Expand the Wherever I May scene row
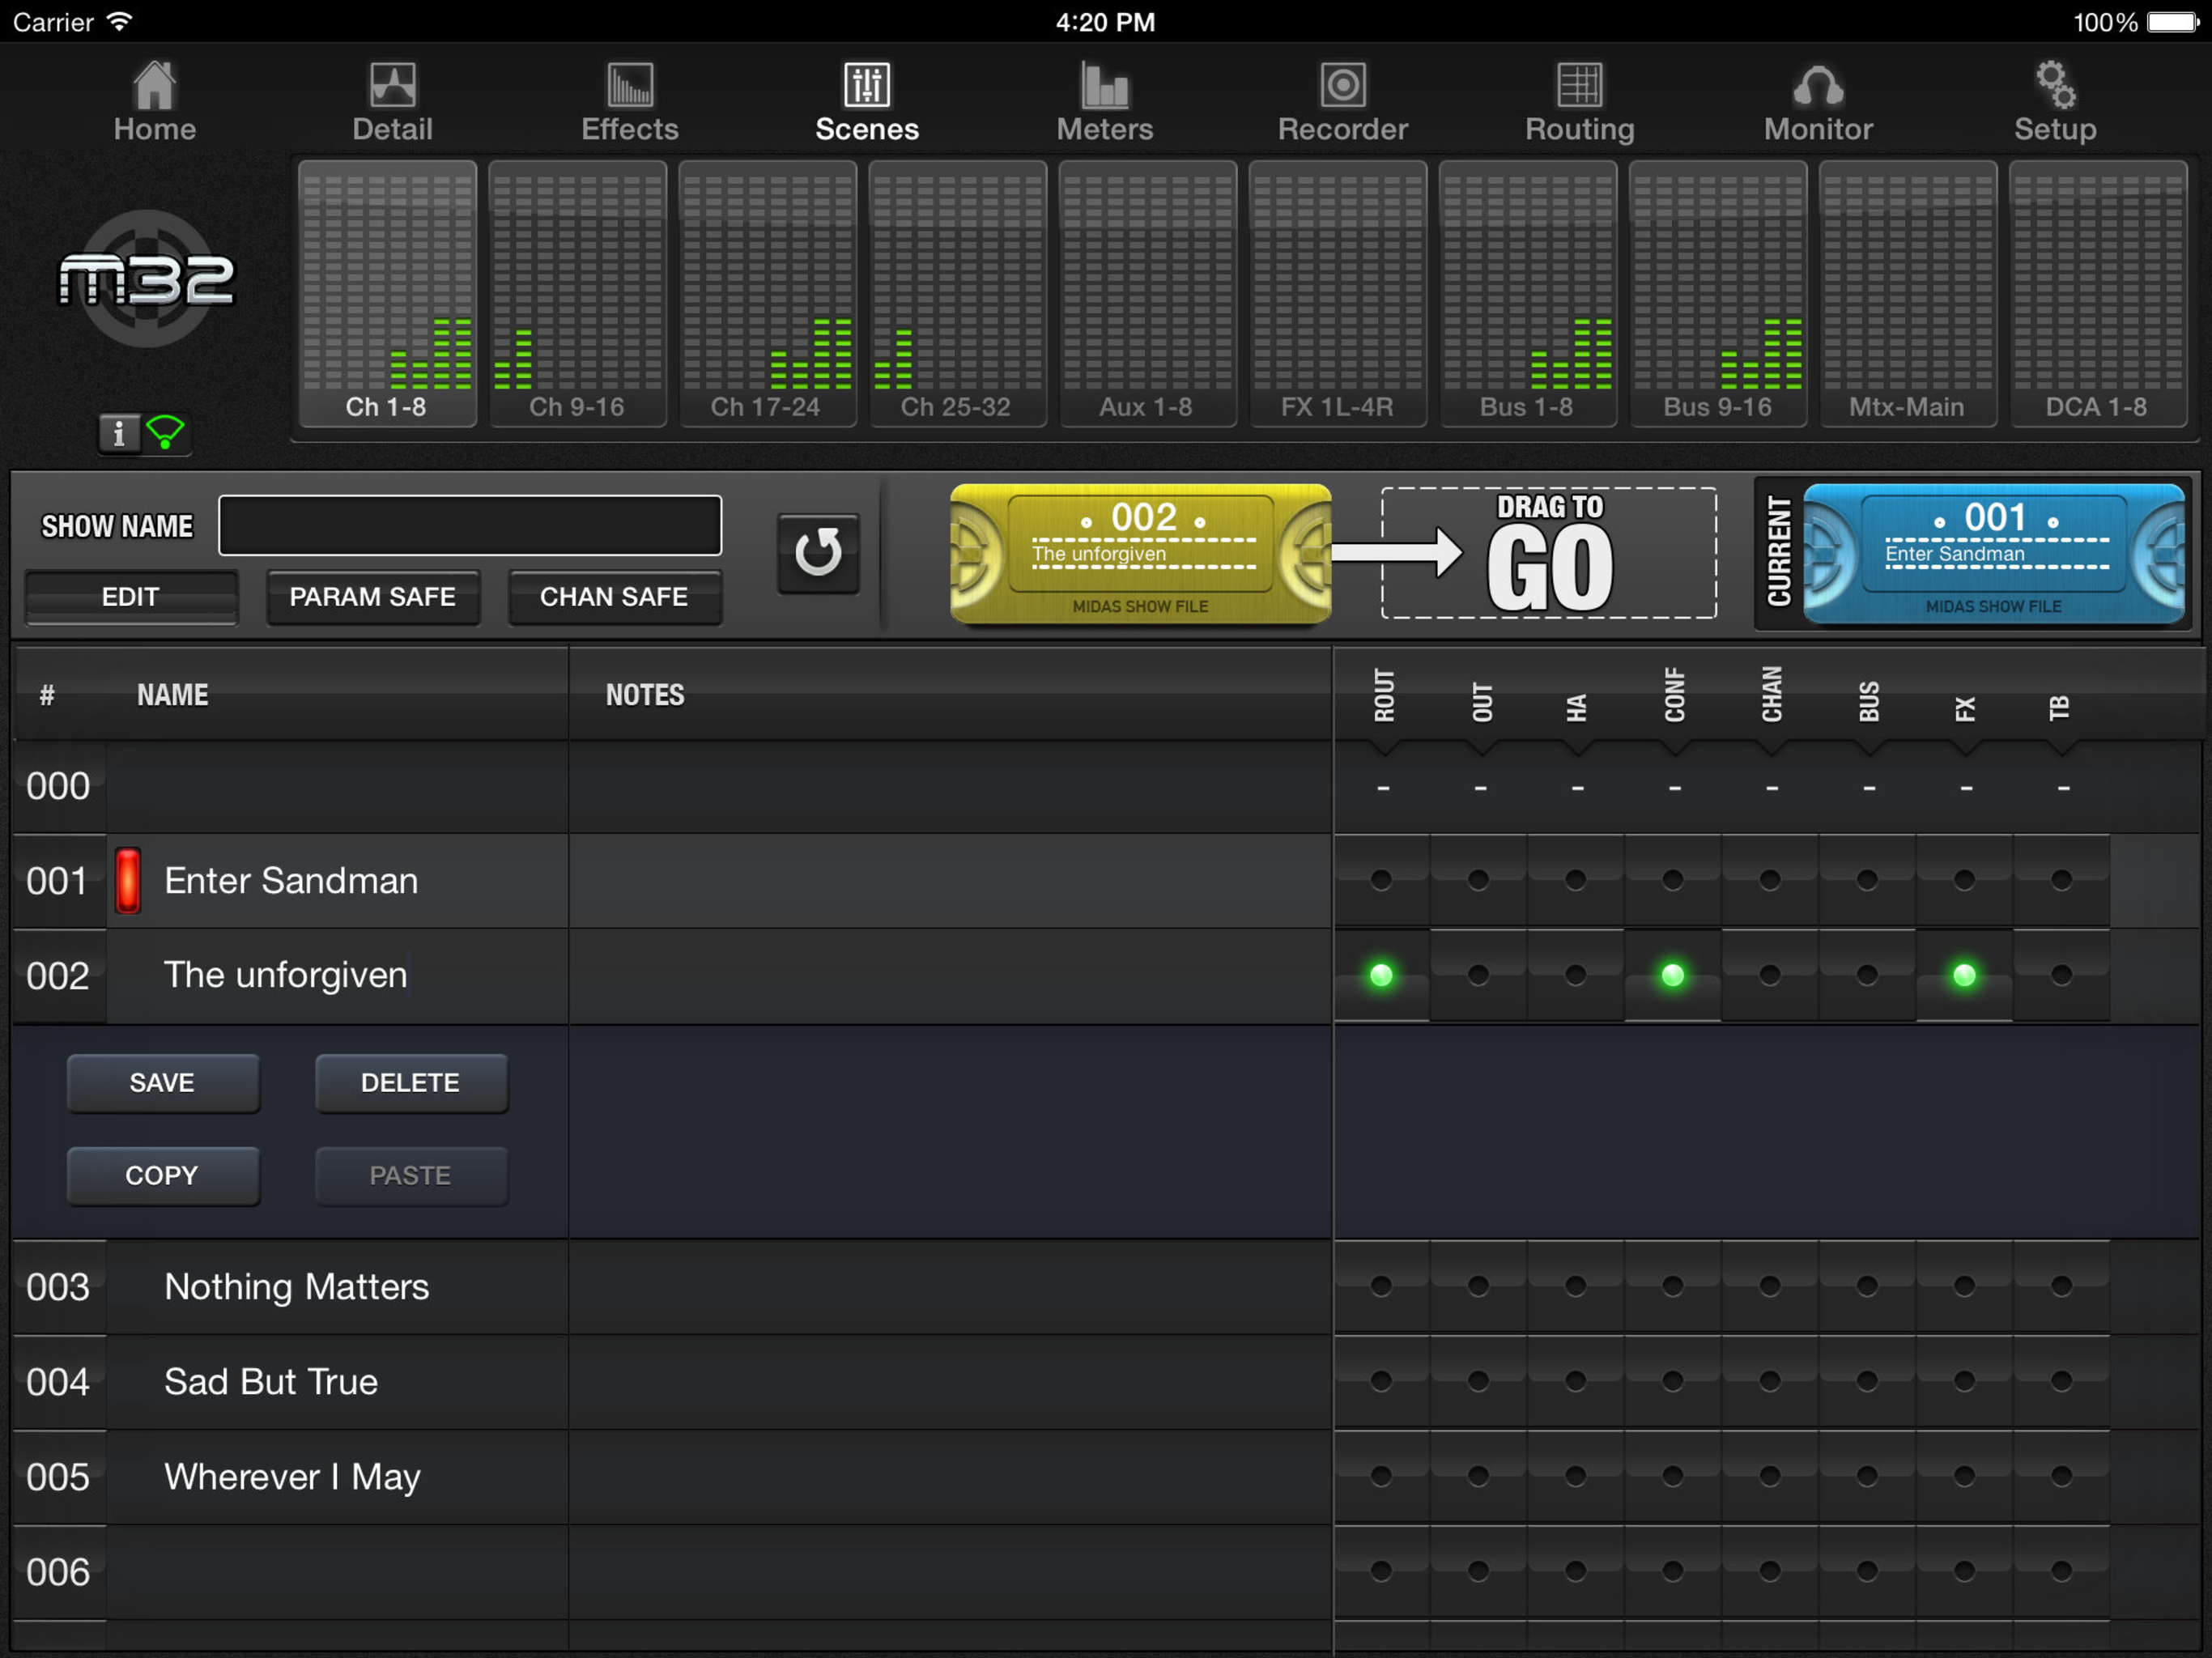Image resolution: width=2212 pixels, height=1658 pixels. click(x=291, y=1476)
